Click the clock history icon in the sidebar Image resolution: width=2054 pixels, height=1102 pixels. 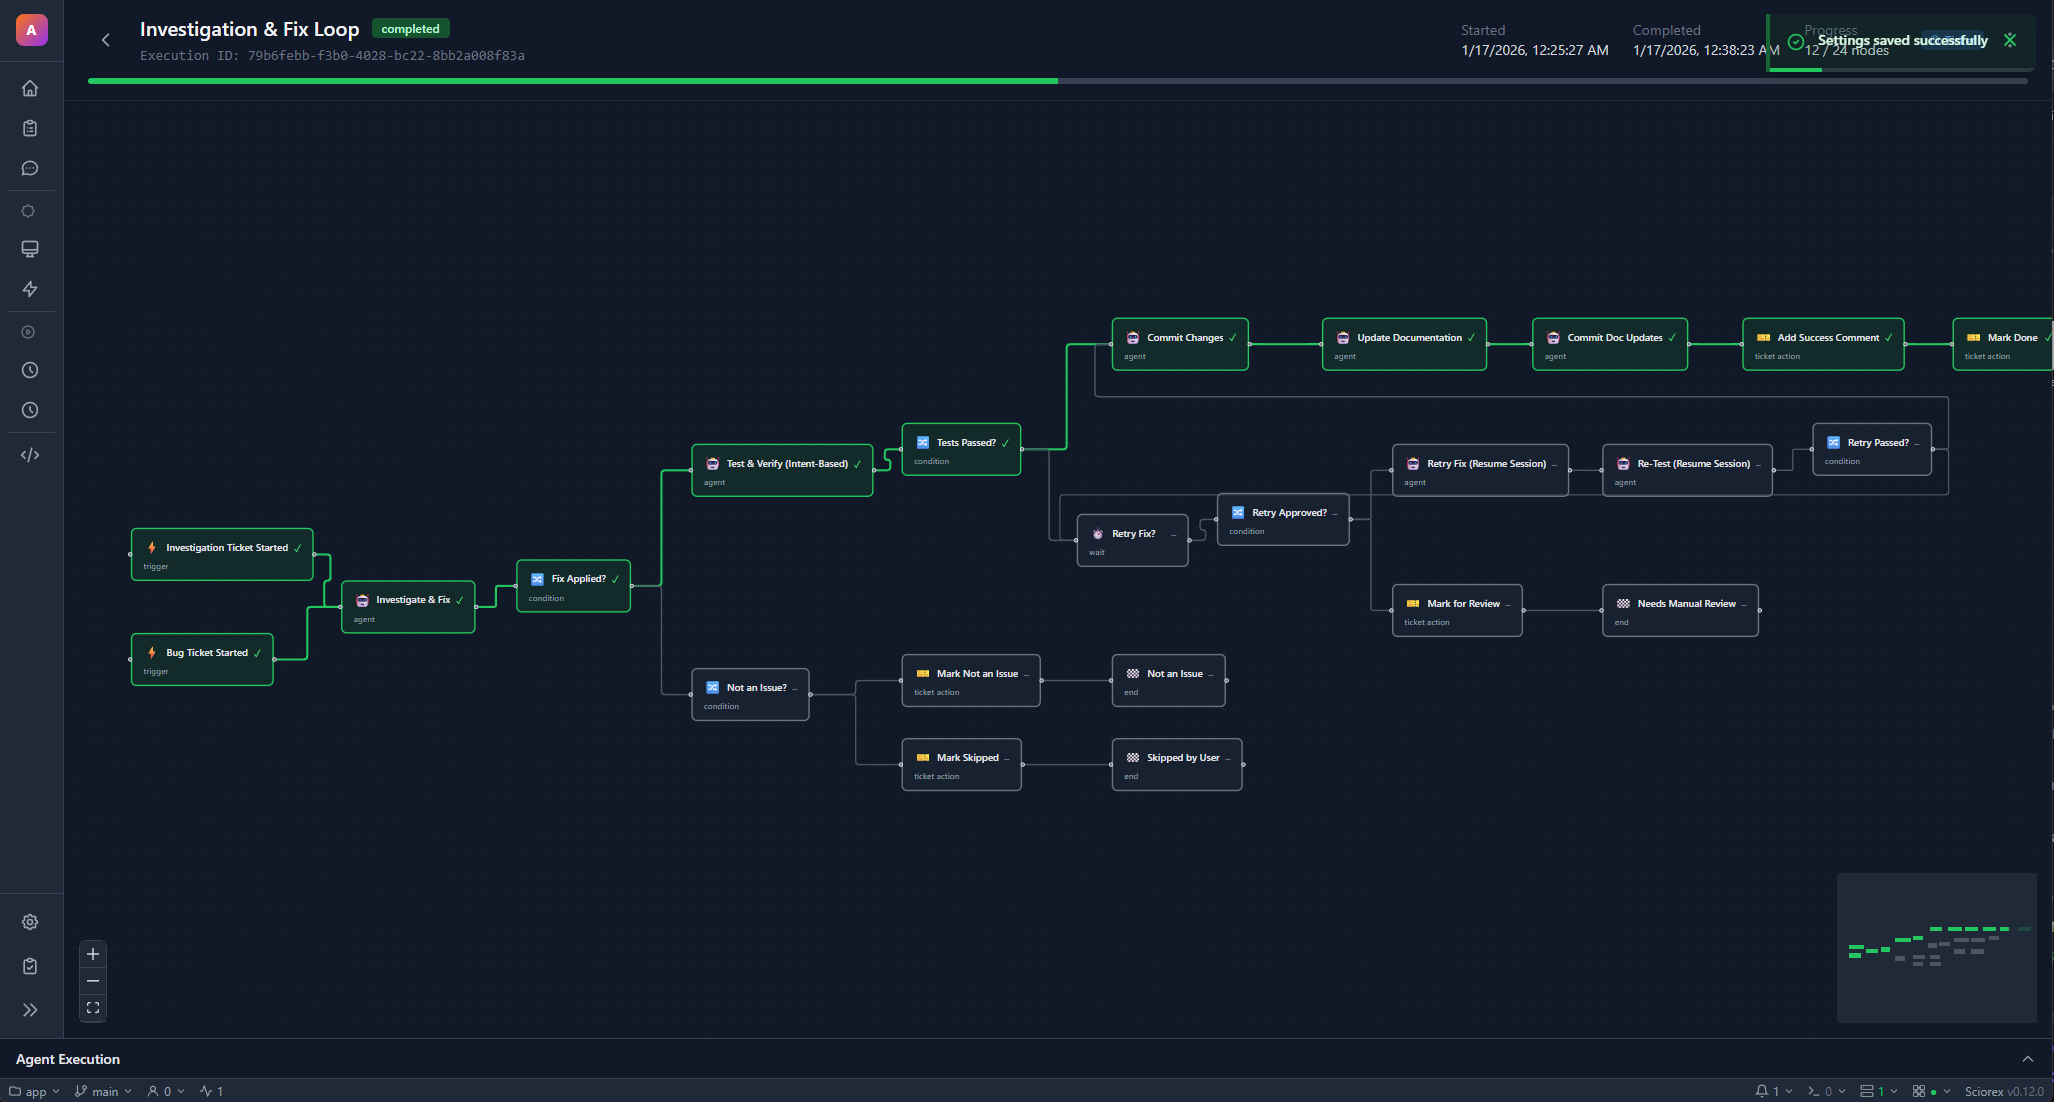pyautogui.click(x=30, y=370)
